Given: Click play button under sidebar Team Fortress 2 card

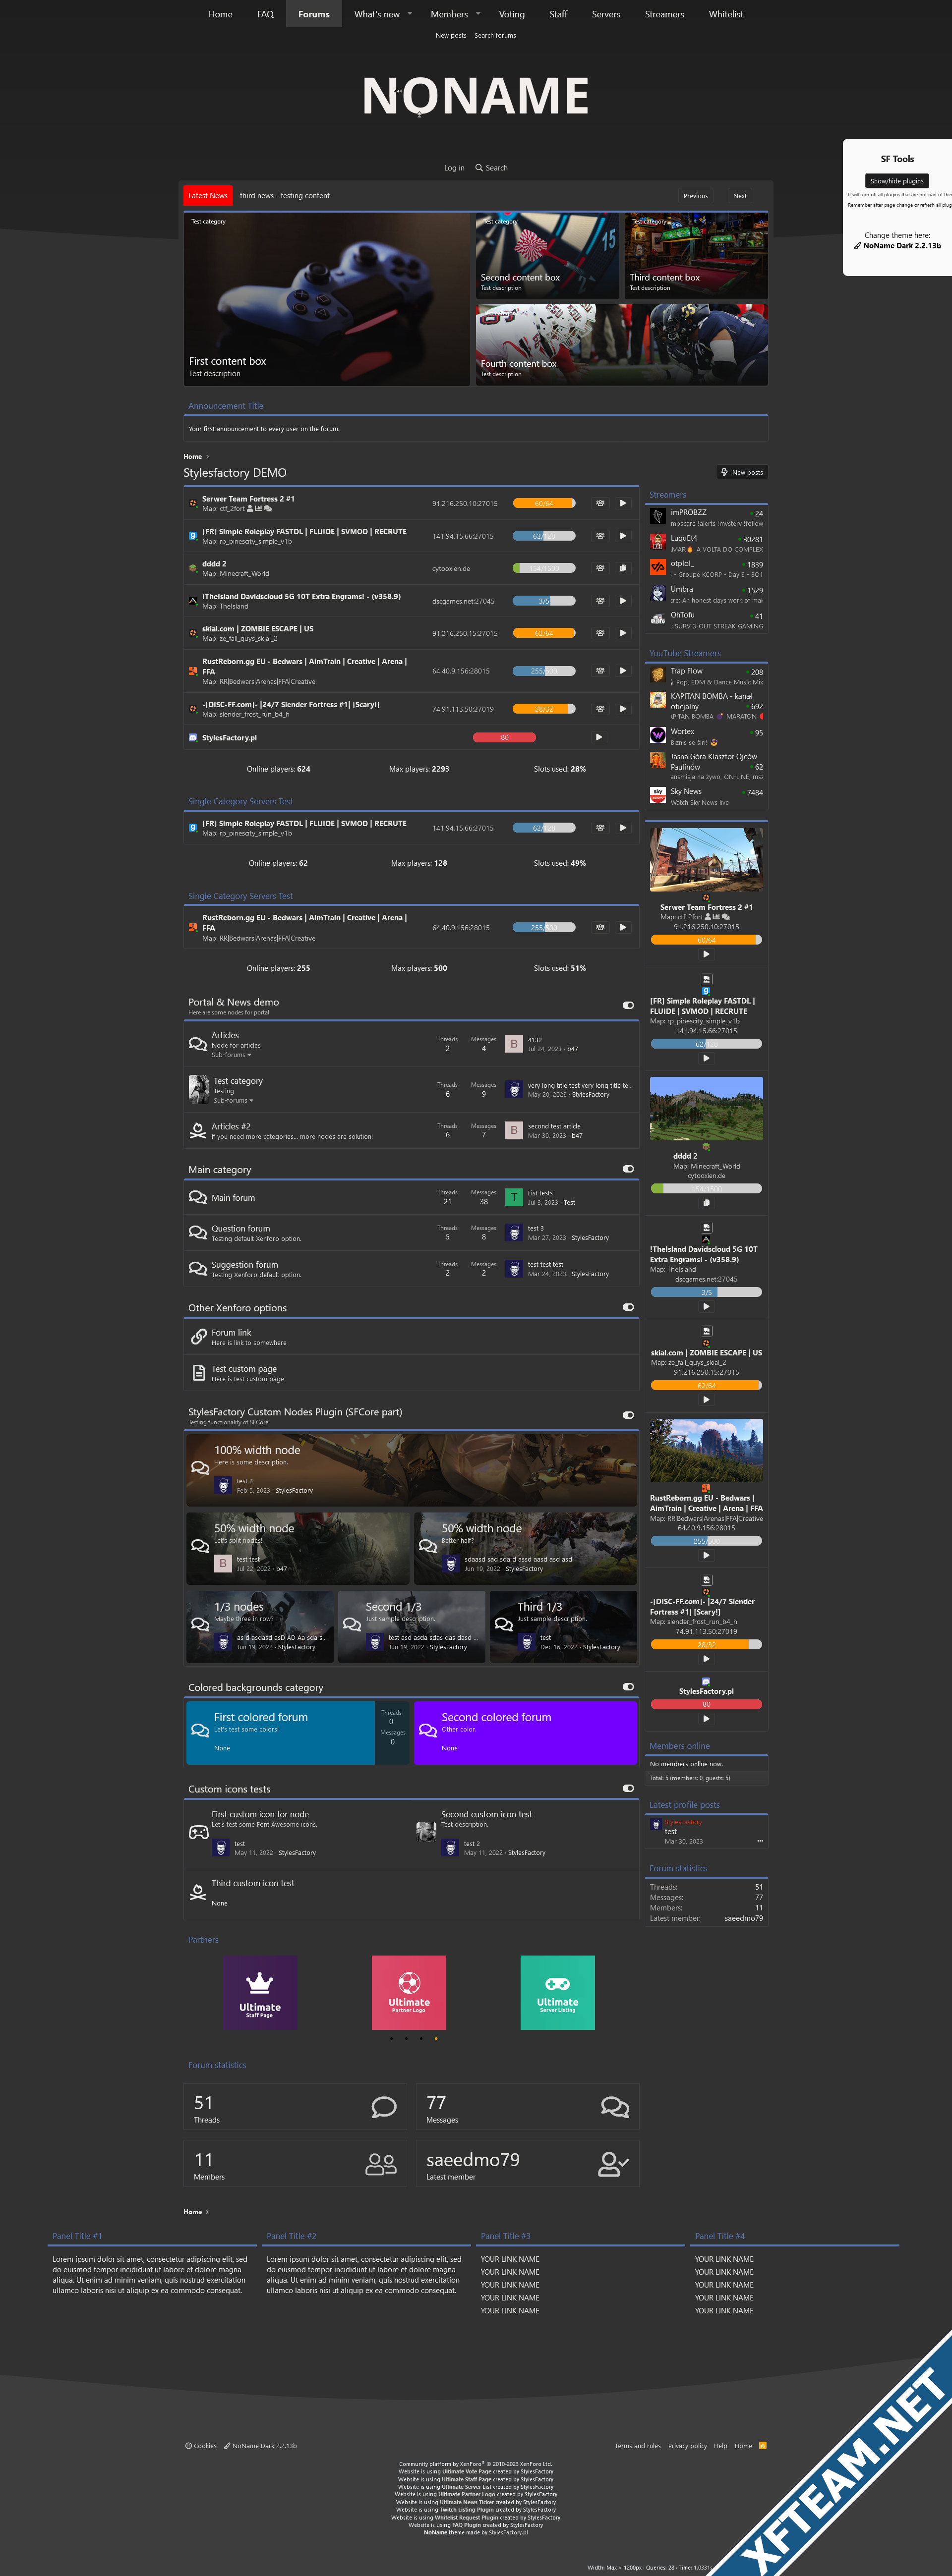Looking at the screenshot, I should pos(706,953).
